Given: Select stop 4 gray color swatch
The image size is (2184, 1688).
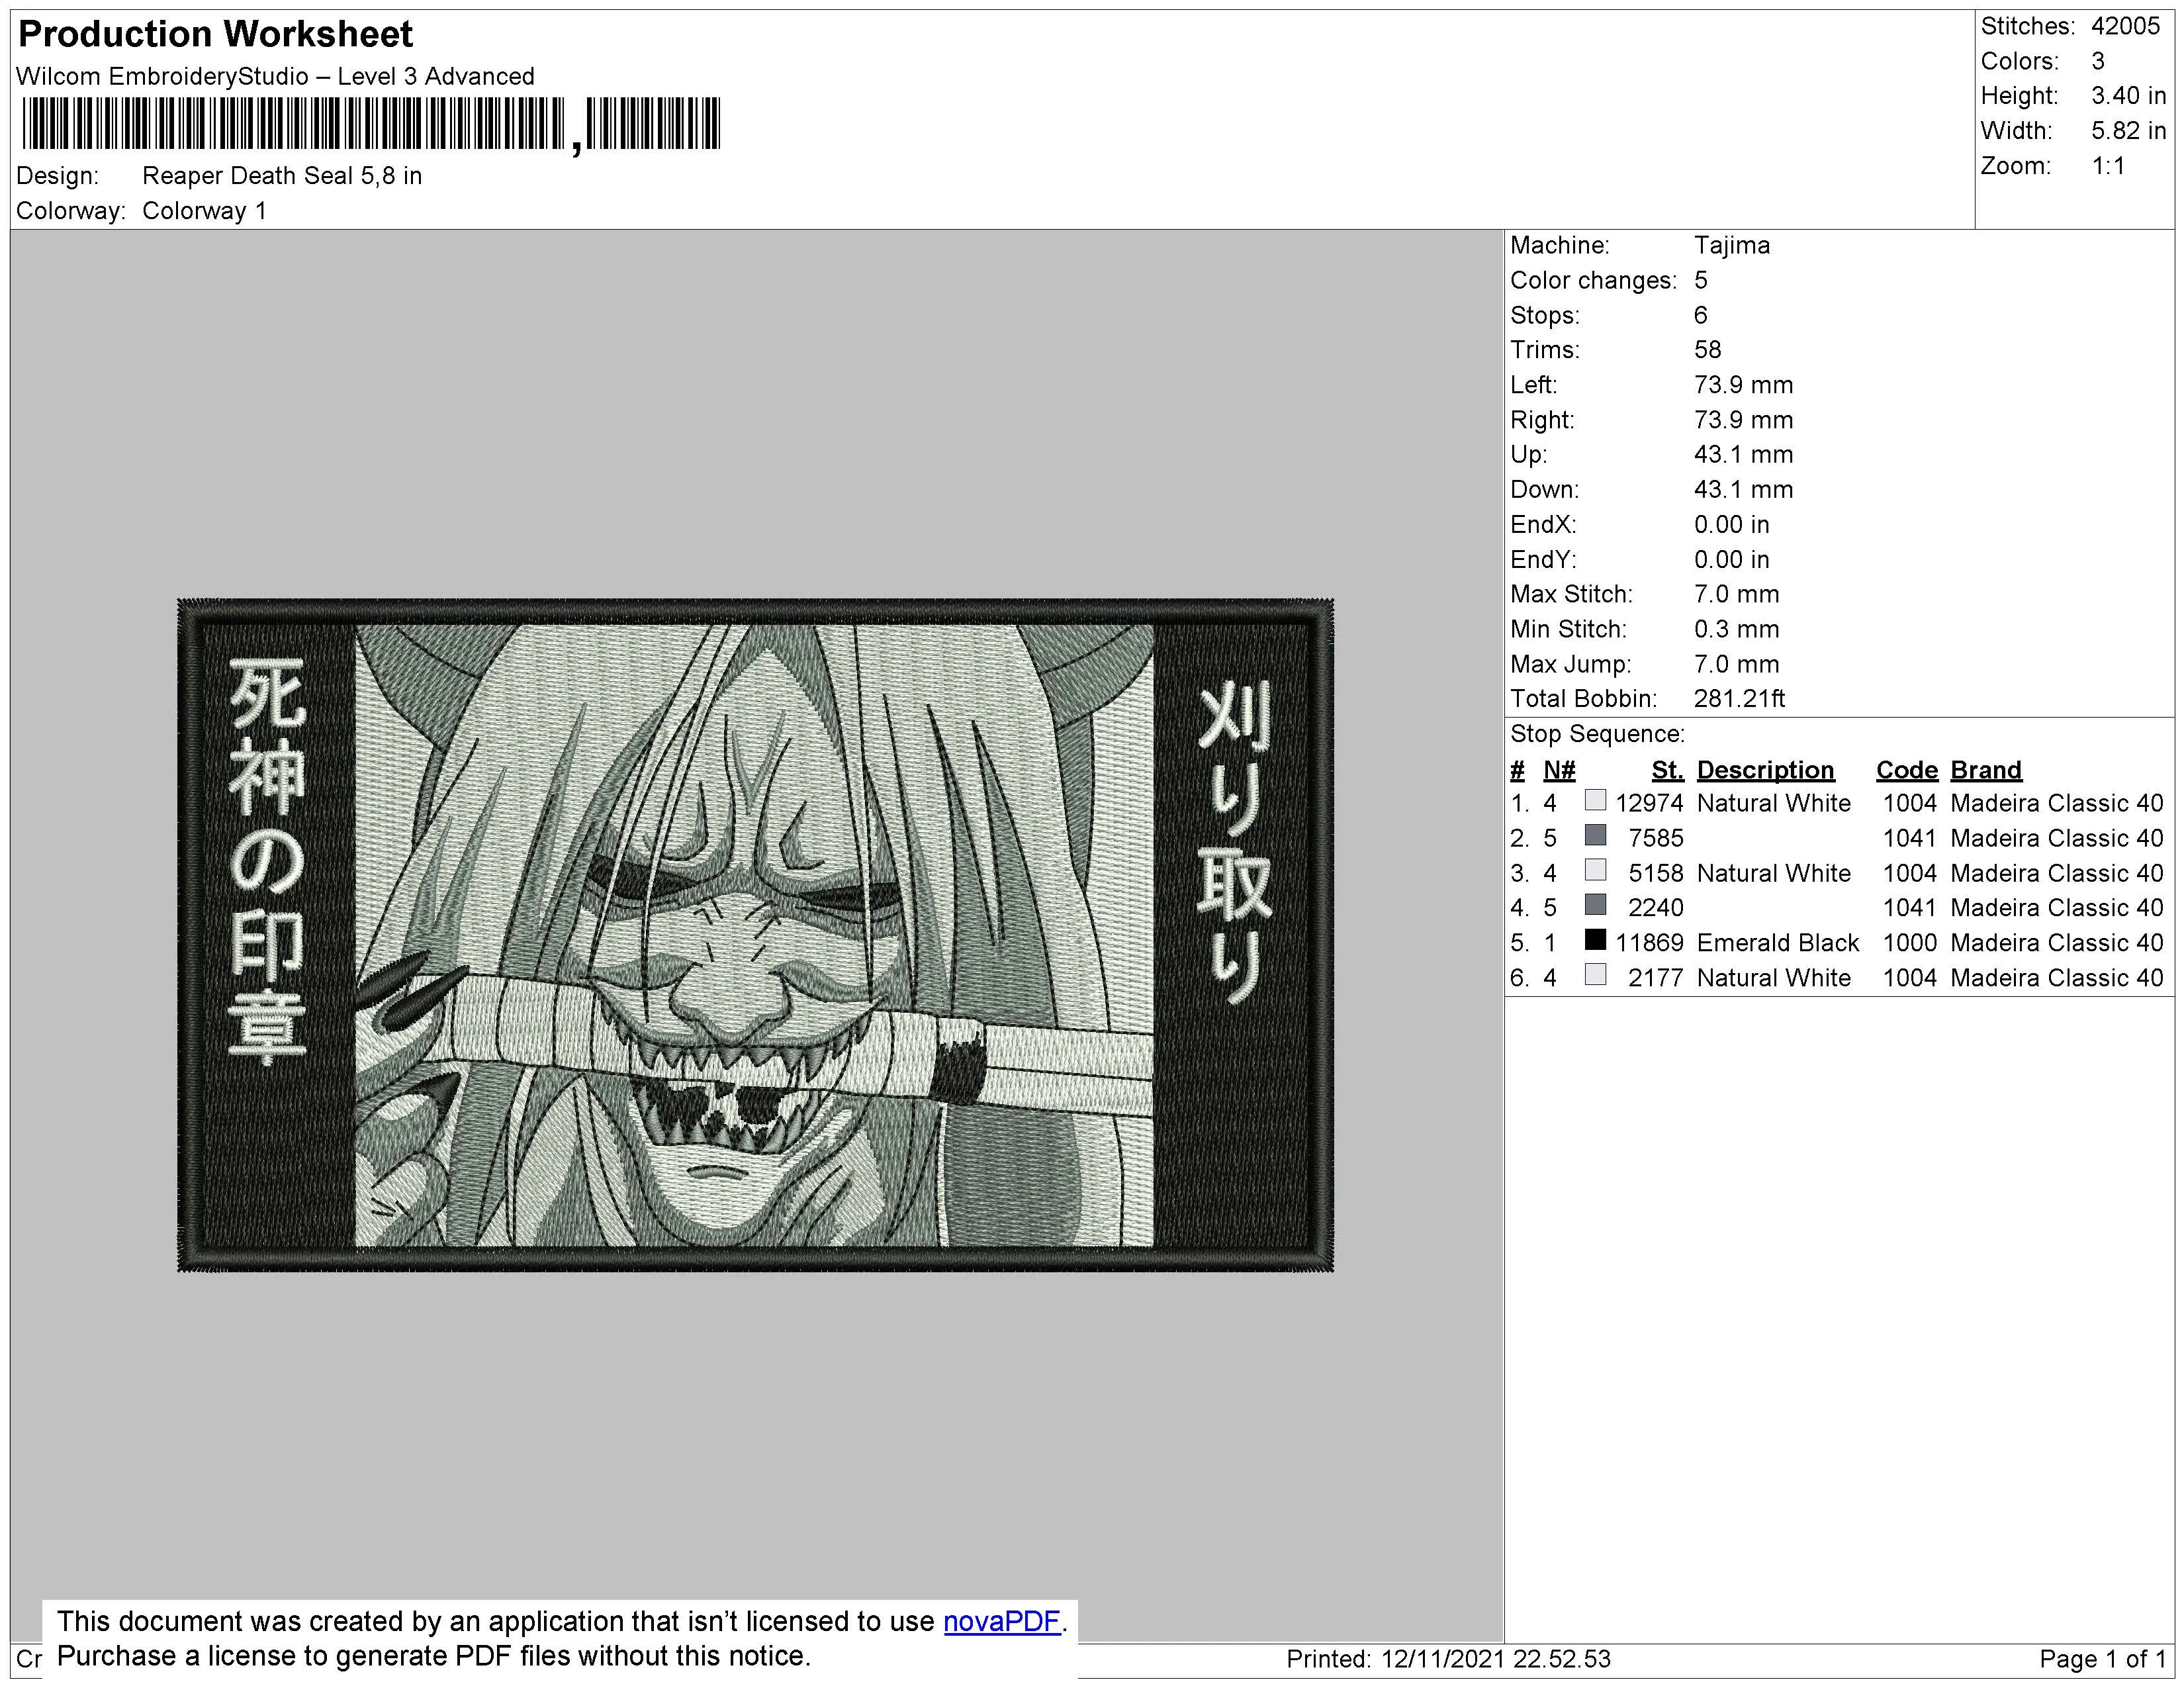Looking at the screenshot, I should [x=1595, y=905].
